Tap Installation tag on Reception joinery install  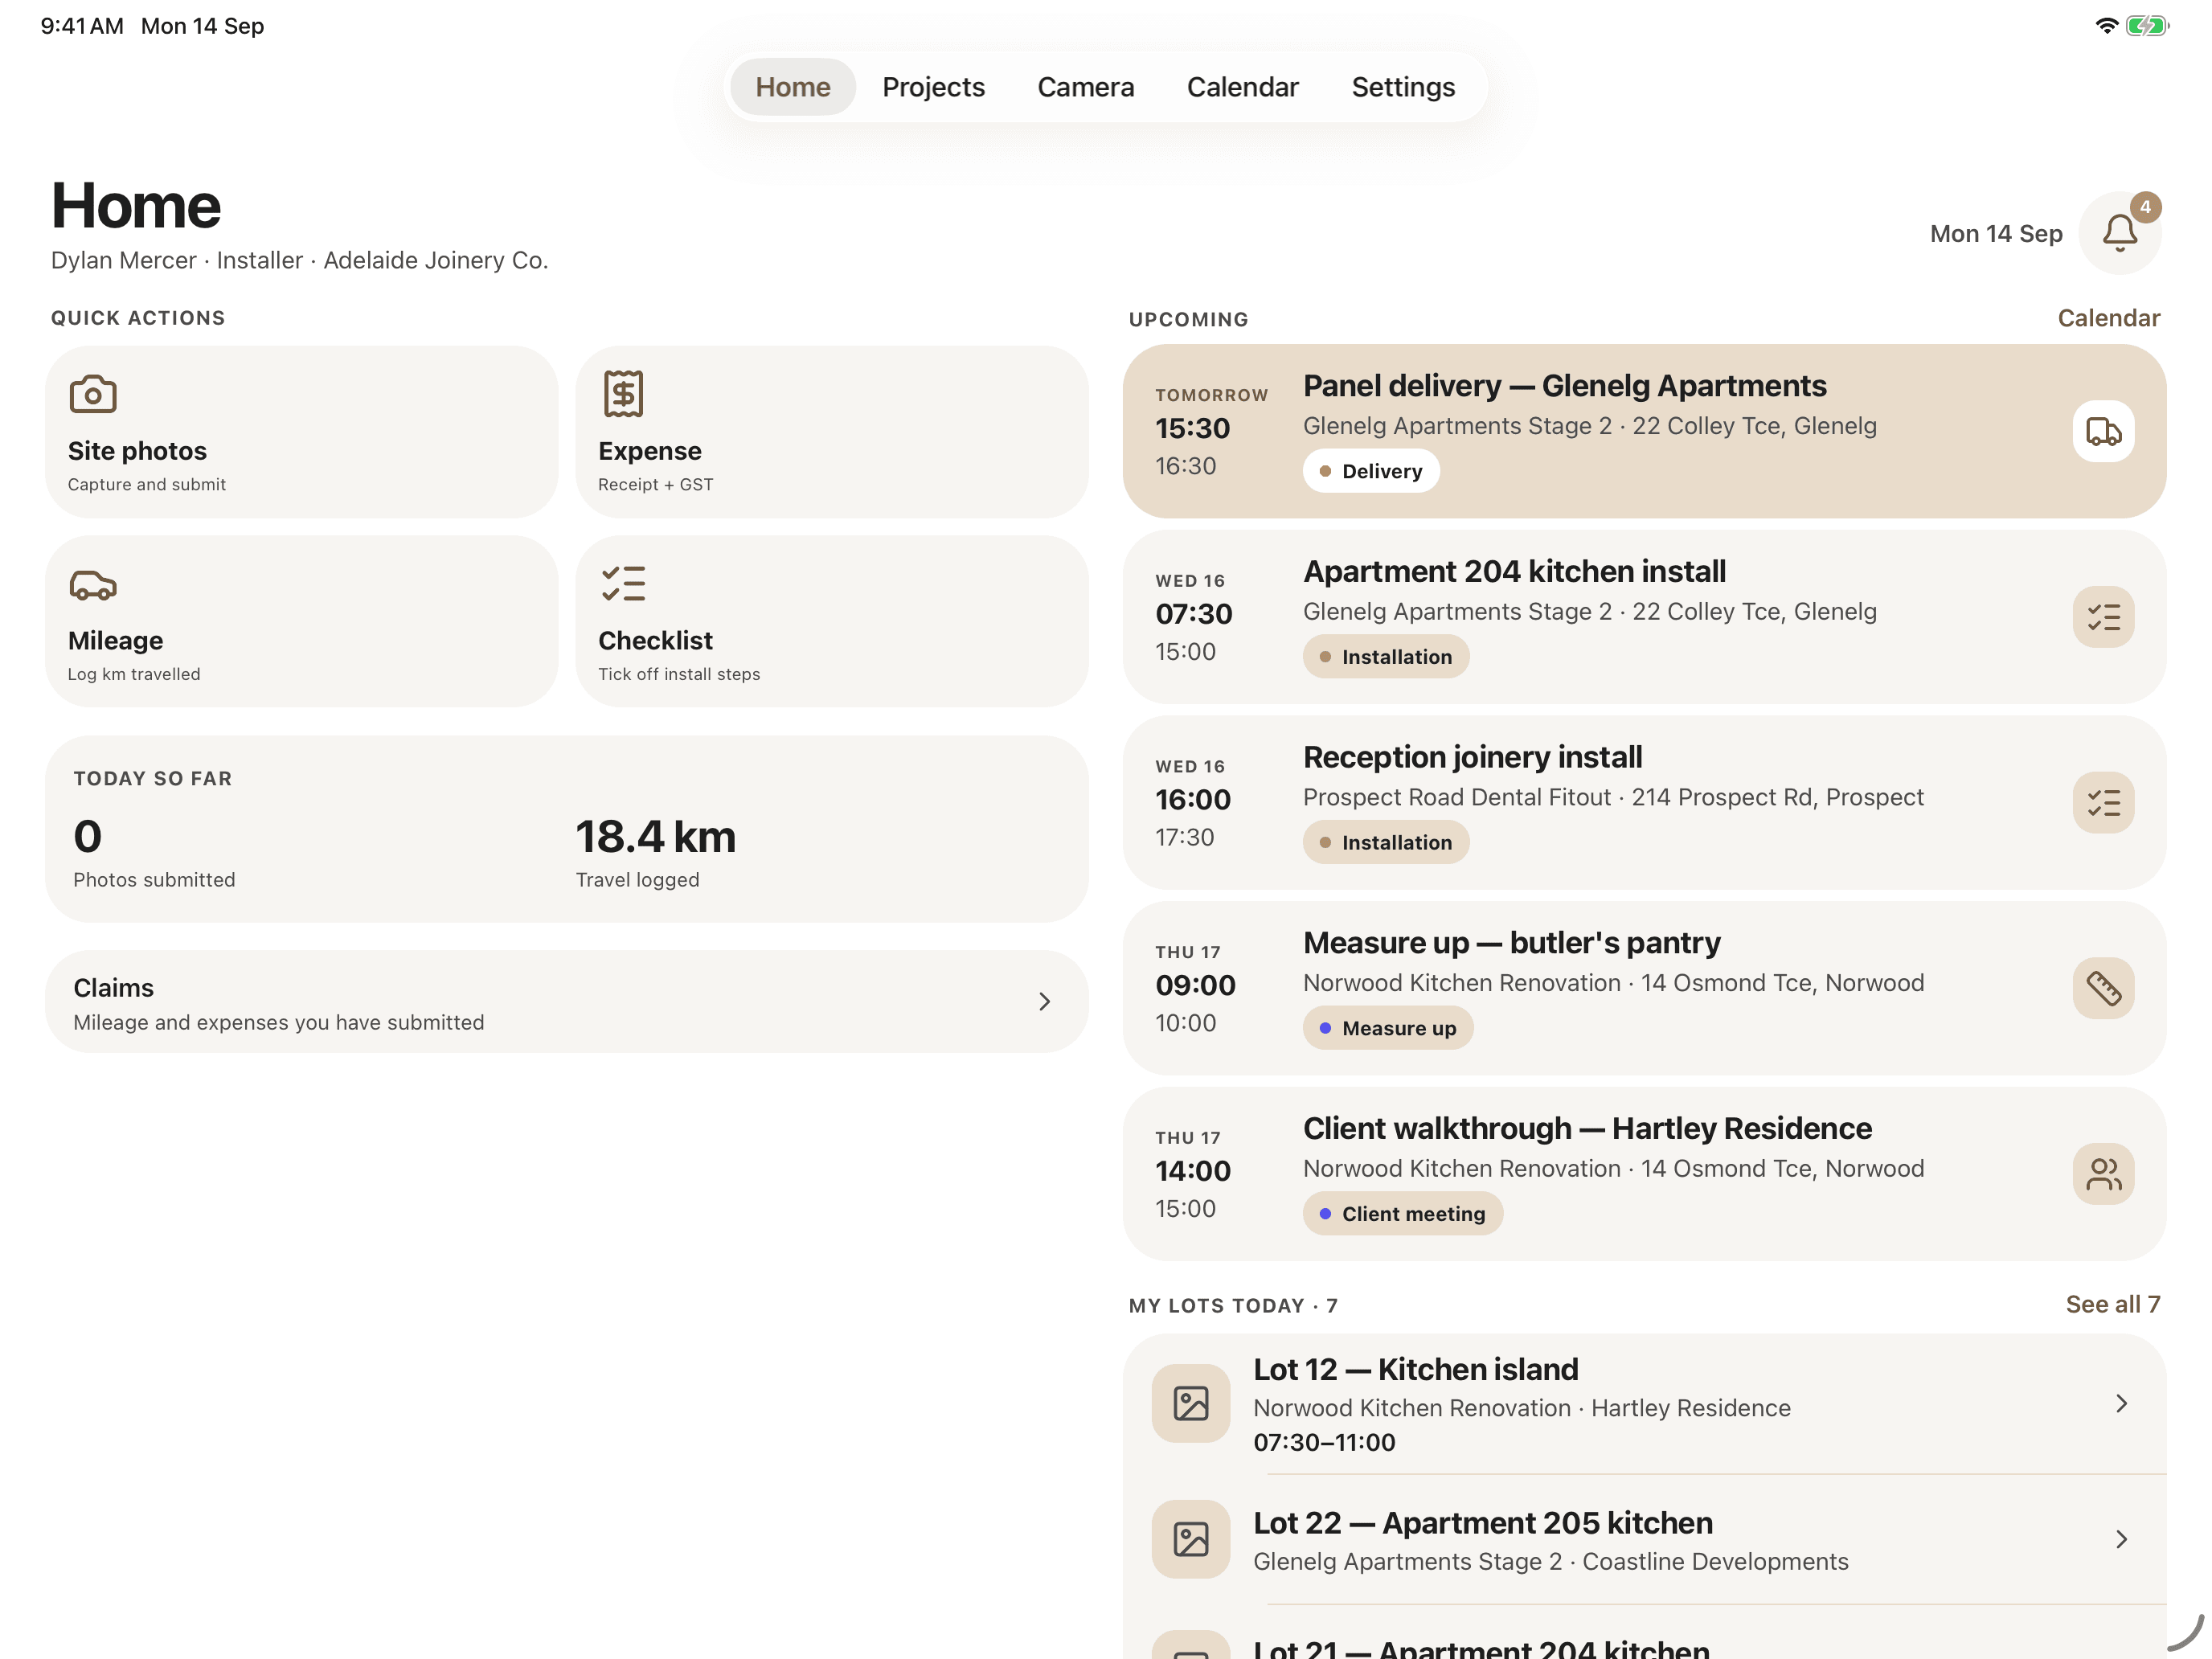(1385, 843)
